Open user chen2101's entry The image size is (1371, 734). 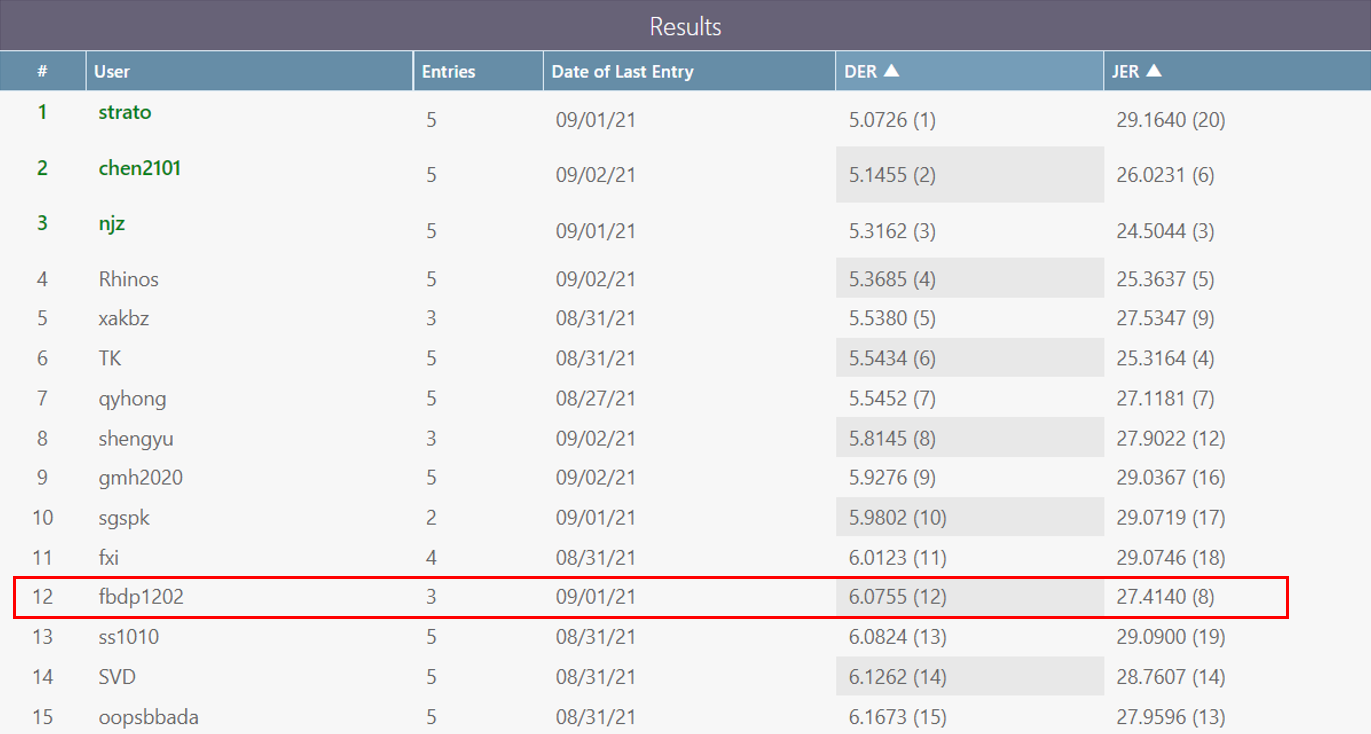(139, 168)
